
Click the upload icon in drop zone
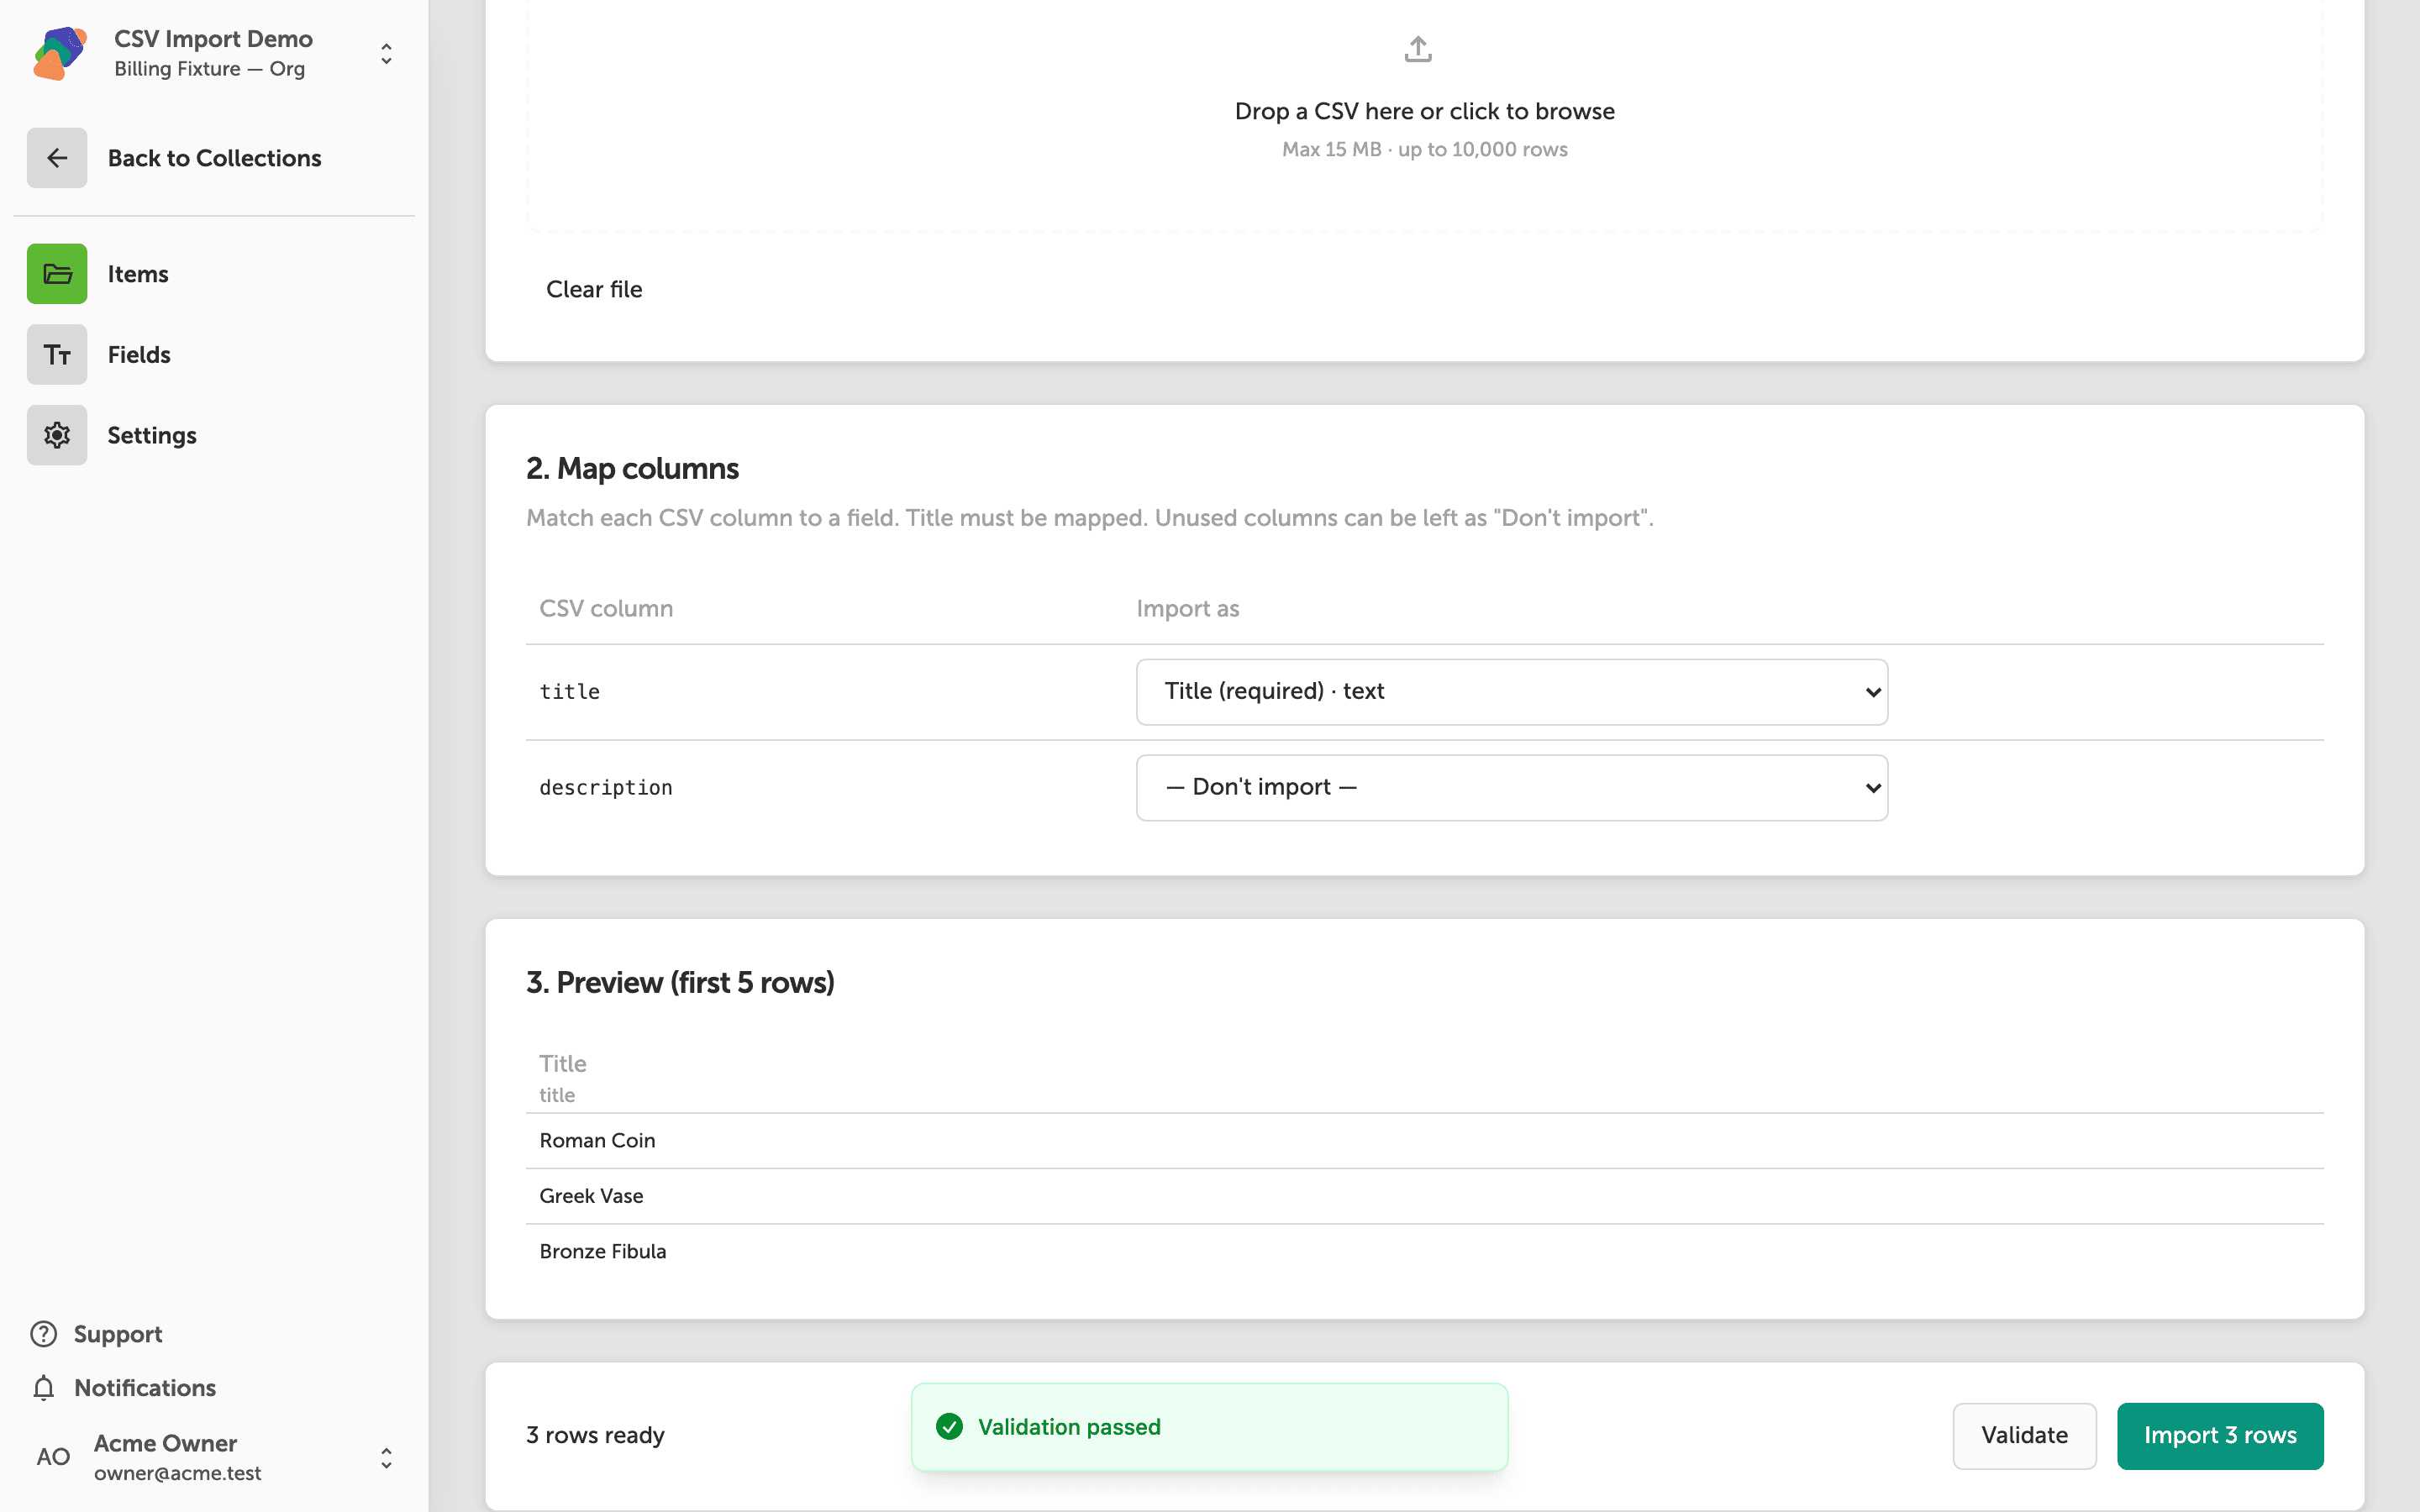point(1418,49)
